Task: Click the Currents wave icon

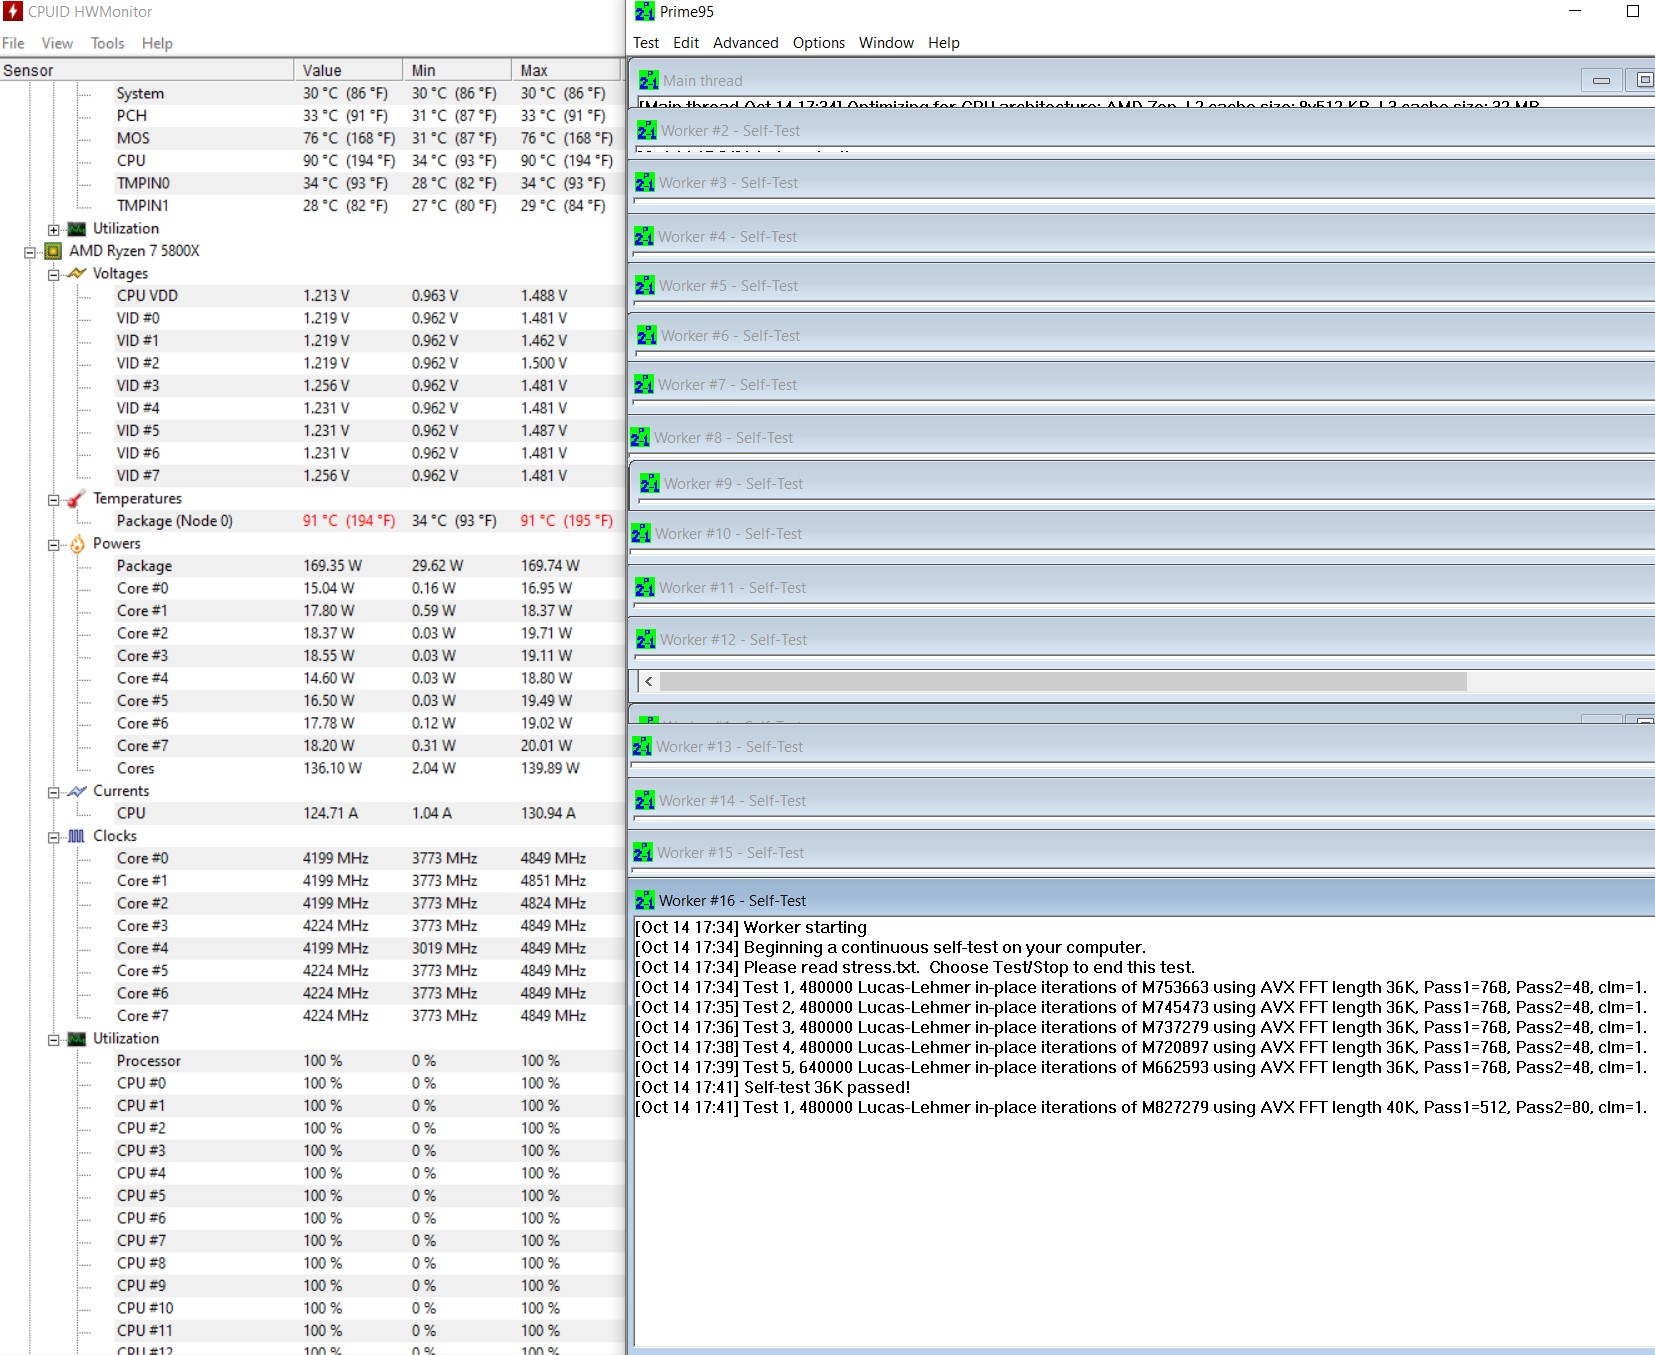Action: 77,791
